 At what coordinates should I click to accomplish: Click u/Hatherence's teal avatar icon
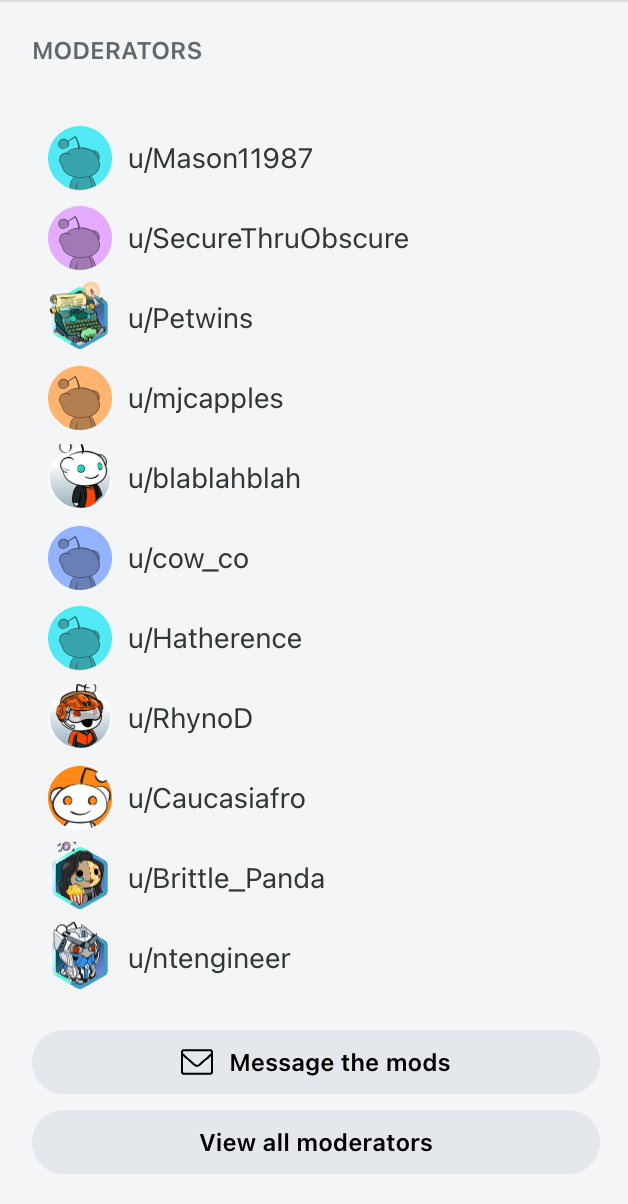(80, 638)
